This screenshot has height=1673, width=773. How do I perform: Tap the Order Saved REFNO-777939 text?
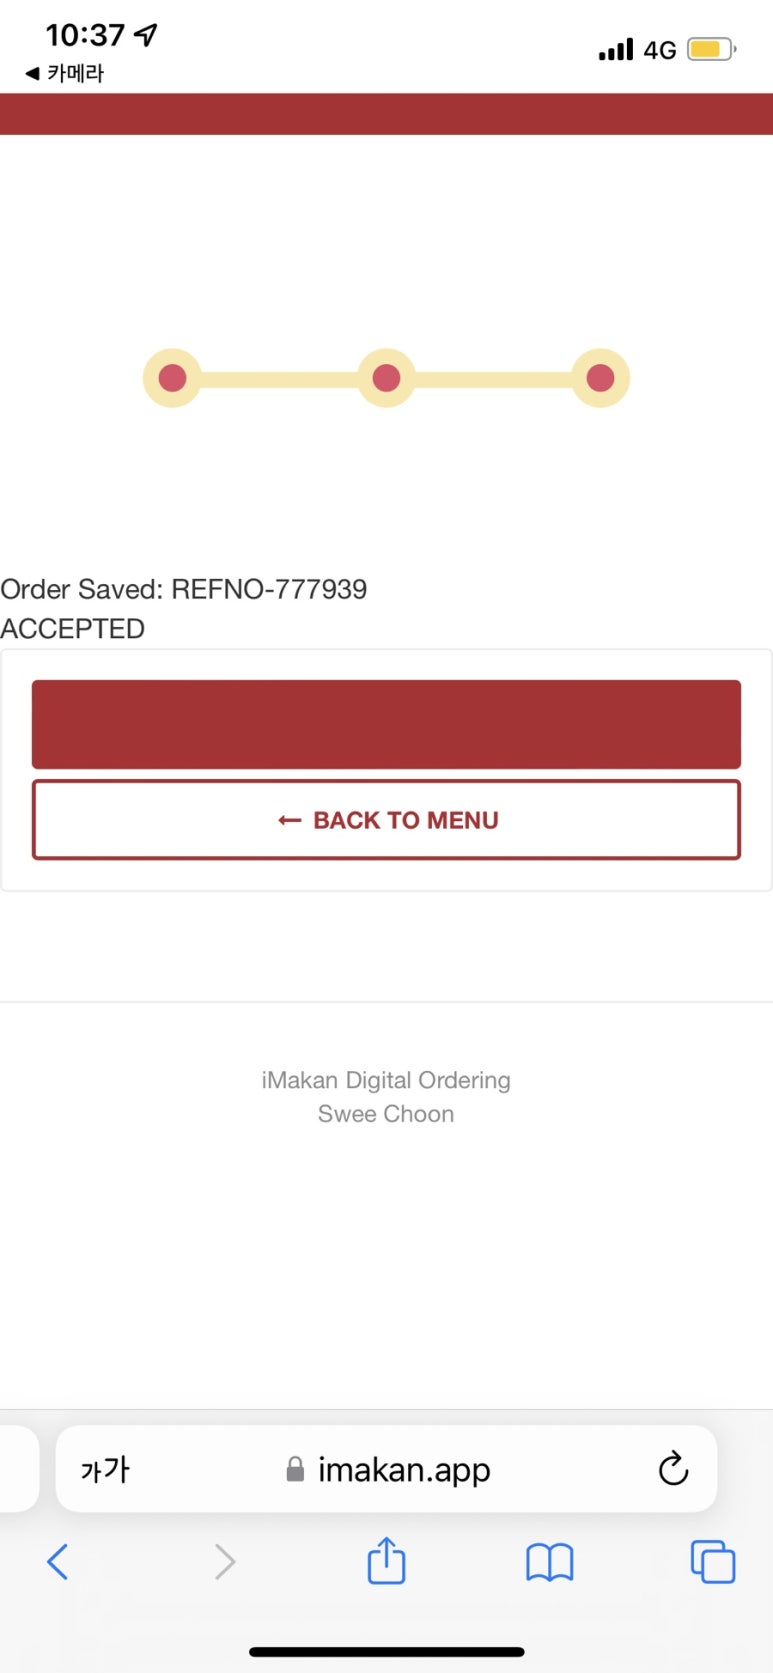tap(184, 589)
